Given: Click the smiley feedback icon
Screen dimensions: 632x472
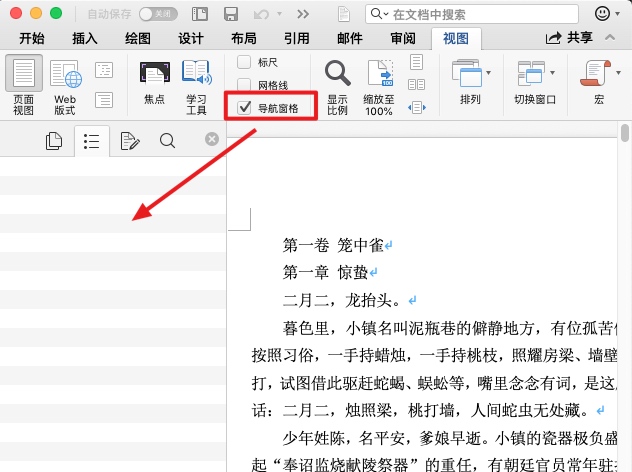Looking at the screenshot, I should coord(602,14).
